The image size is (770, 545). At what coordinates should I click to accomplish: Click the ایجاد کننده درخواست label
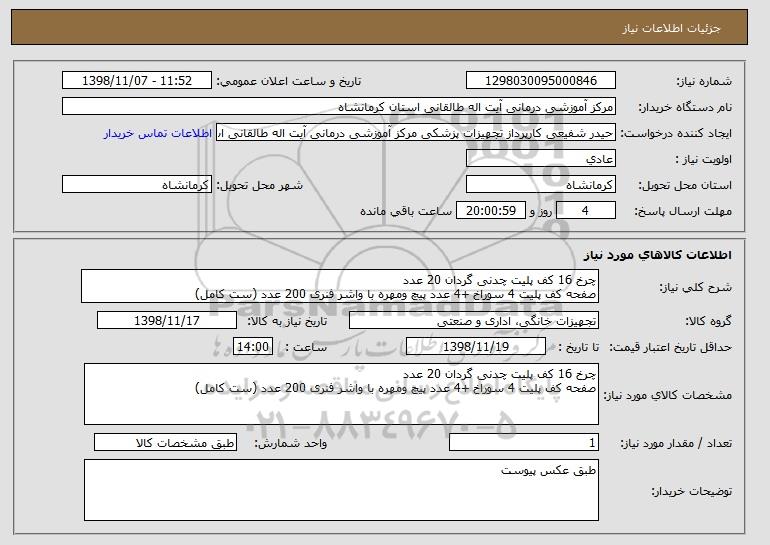[676, 134]
